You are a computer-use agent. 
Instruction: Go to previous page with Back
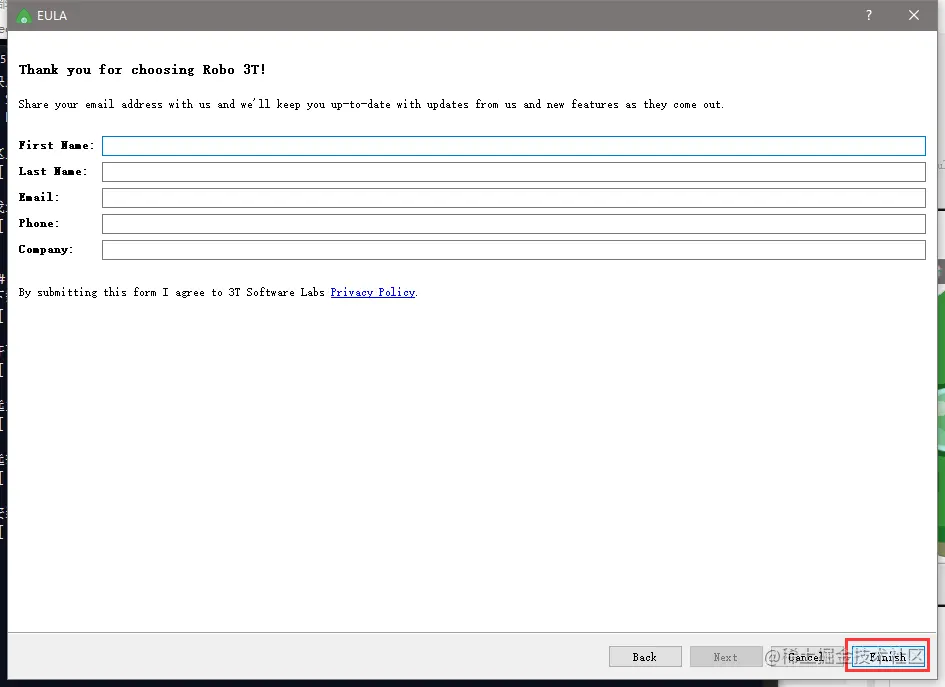[645, 657]
